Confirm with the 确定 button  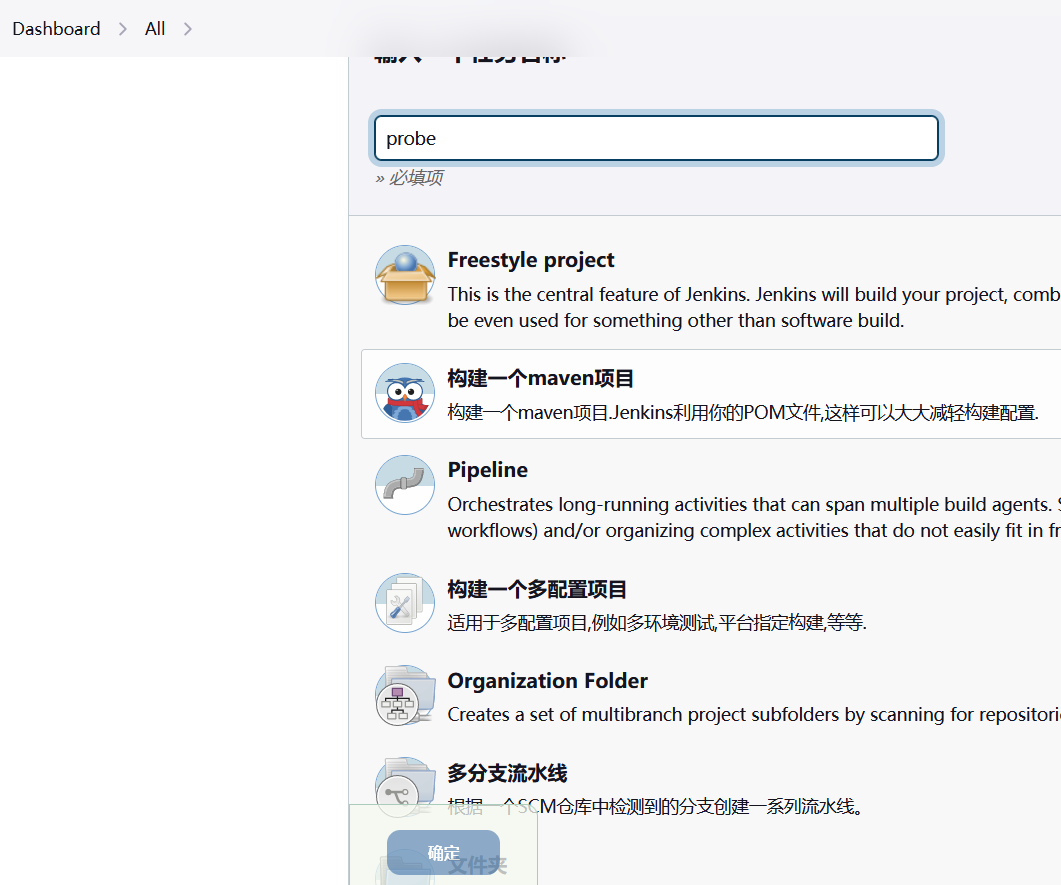pos(443,853)
